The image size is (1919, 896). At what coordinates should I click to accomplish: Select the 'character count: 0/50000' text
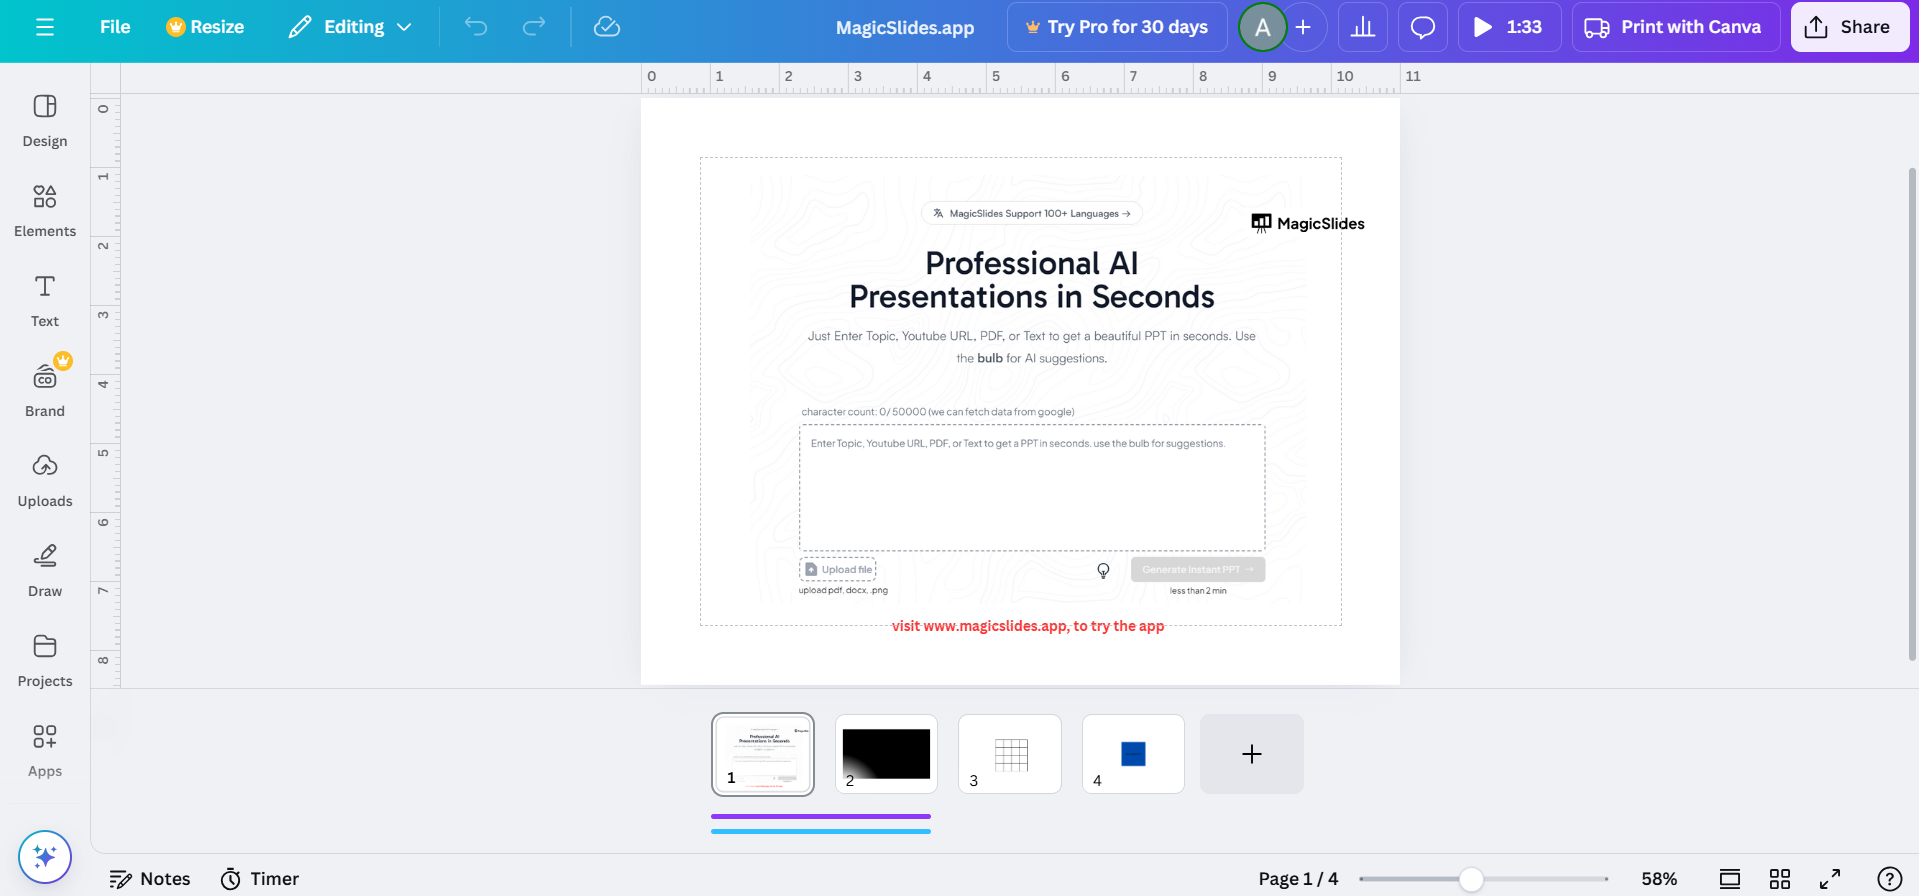point(938,412)
